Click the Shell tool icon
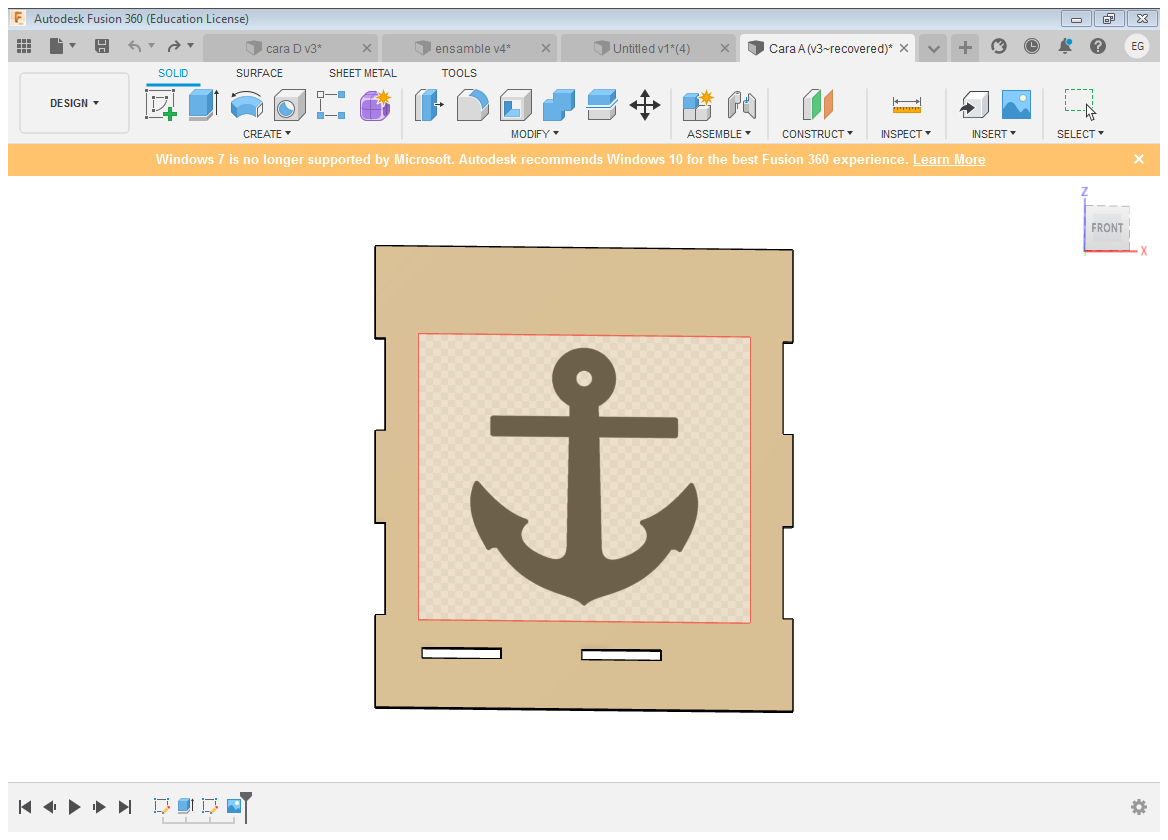1168x840 pixels. [x=515, y=105]
